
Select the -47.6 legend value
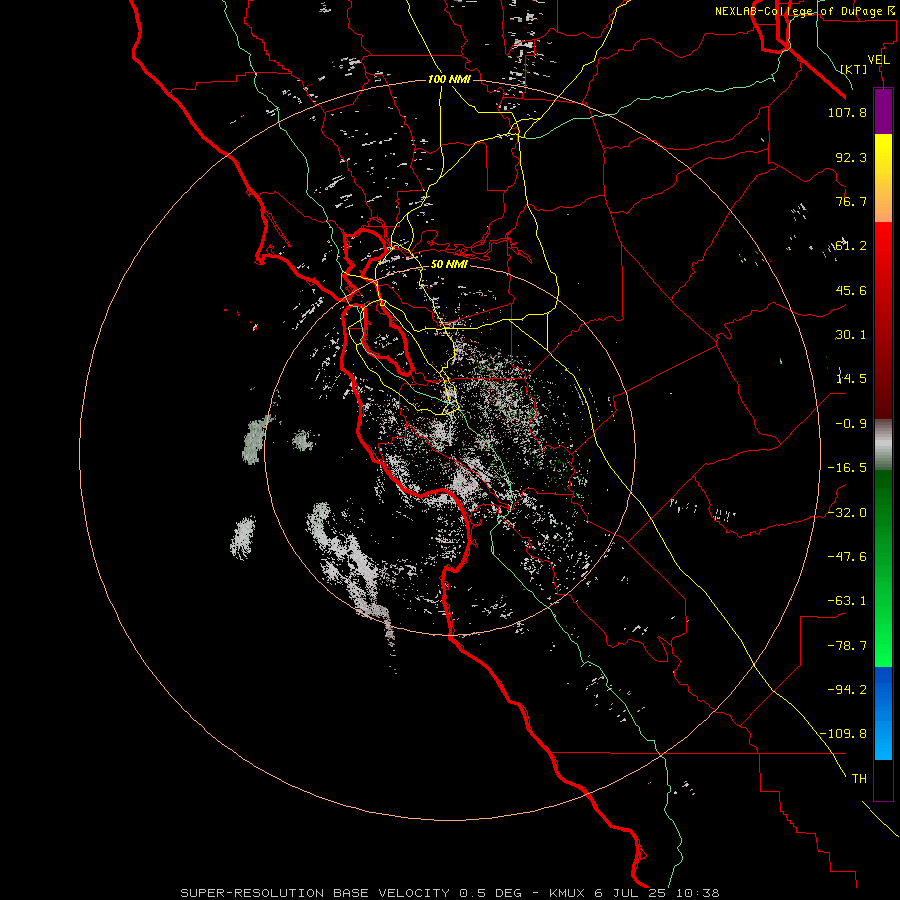847,557
